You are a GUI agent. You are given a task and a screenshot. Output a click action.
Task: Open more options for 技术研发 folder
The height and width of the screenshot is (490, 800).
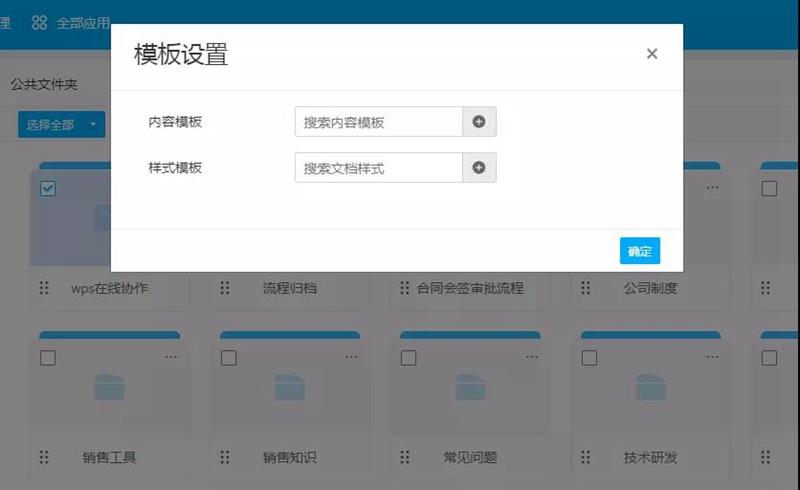click(712, 357)
